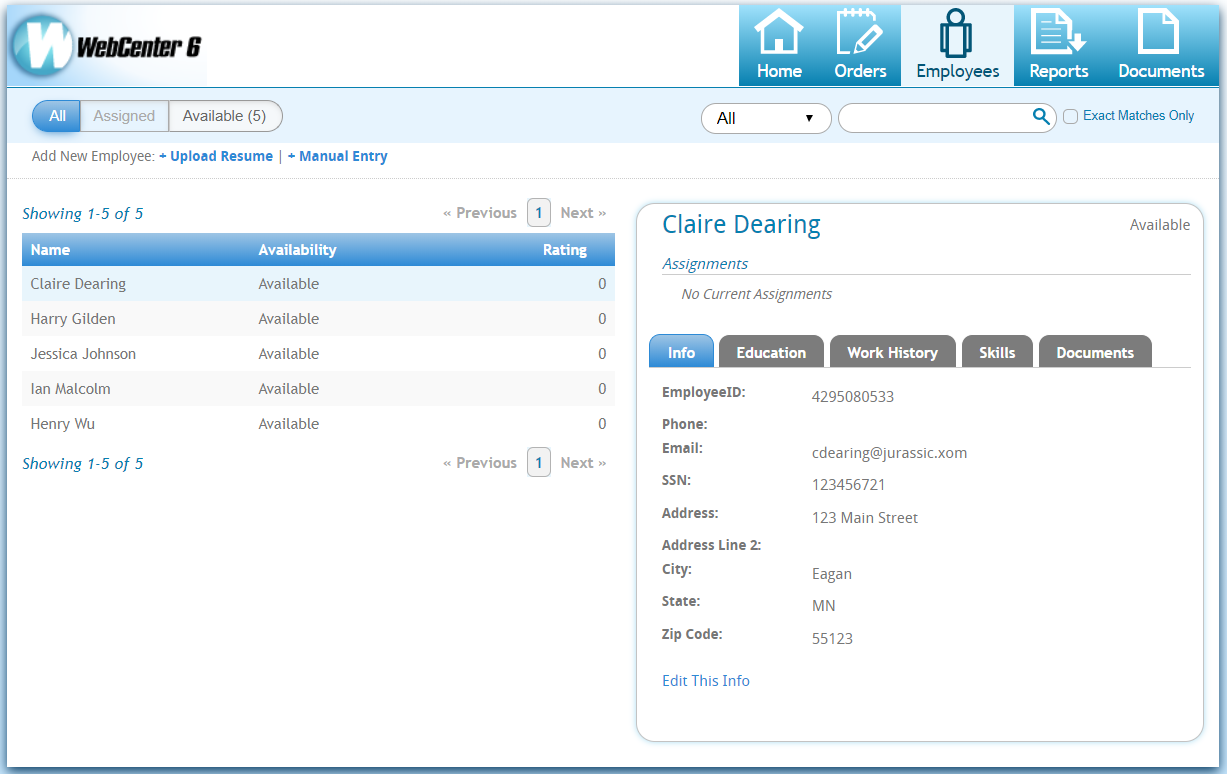The height and width of the screenshot is (774, 1227).
Task: Click the Manual Entry link
Action: point(337,156)
